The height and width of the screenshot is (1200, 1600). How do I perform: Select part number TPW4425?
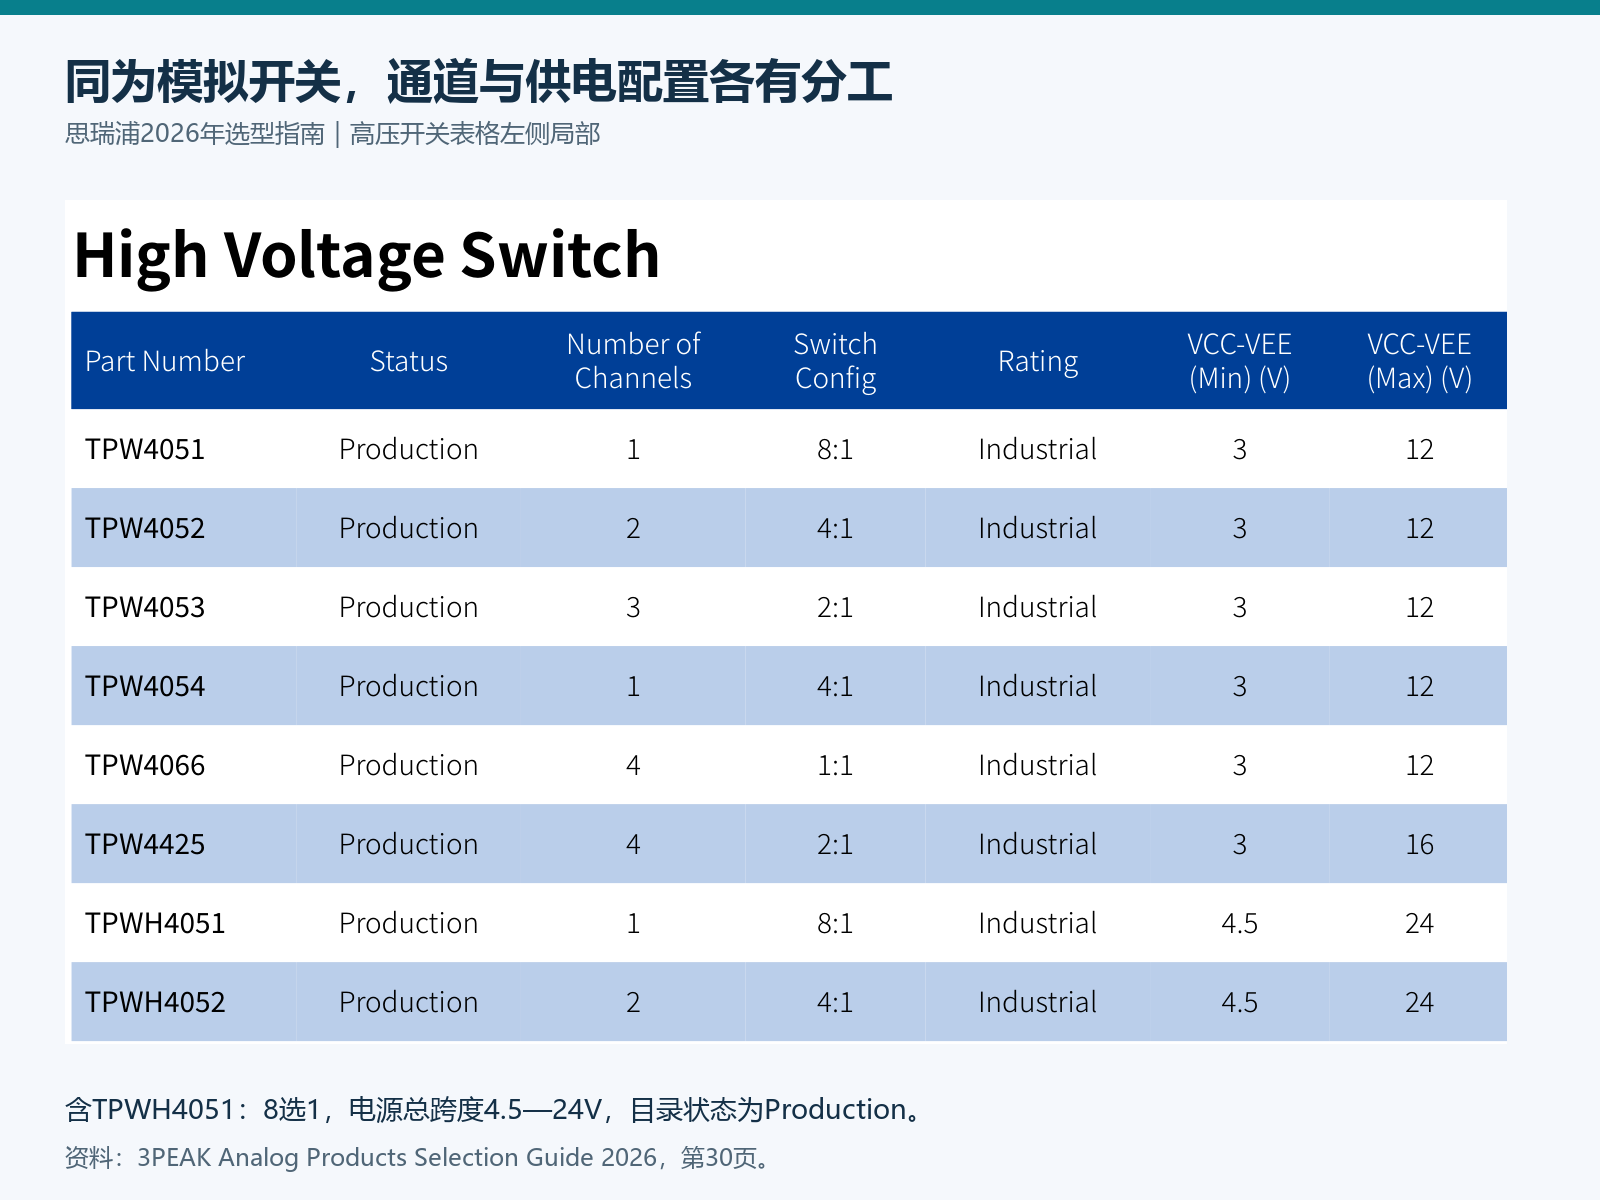point(145,844)
